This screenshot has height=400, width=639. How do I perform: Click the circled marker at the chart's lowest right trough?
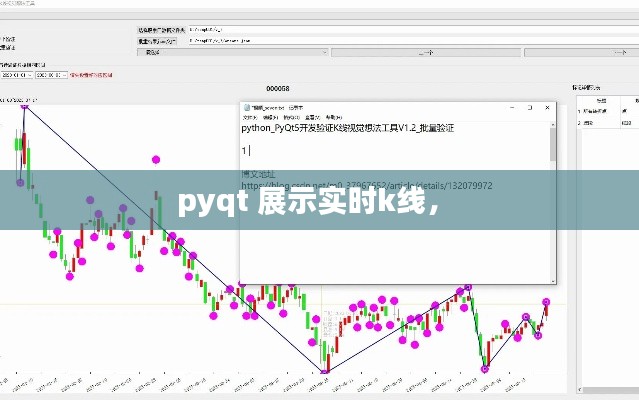click(x=486, y=369)
